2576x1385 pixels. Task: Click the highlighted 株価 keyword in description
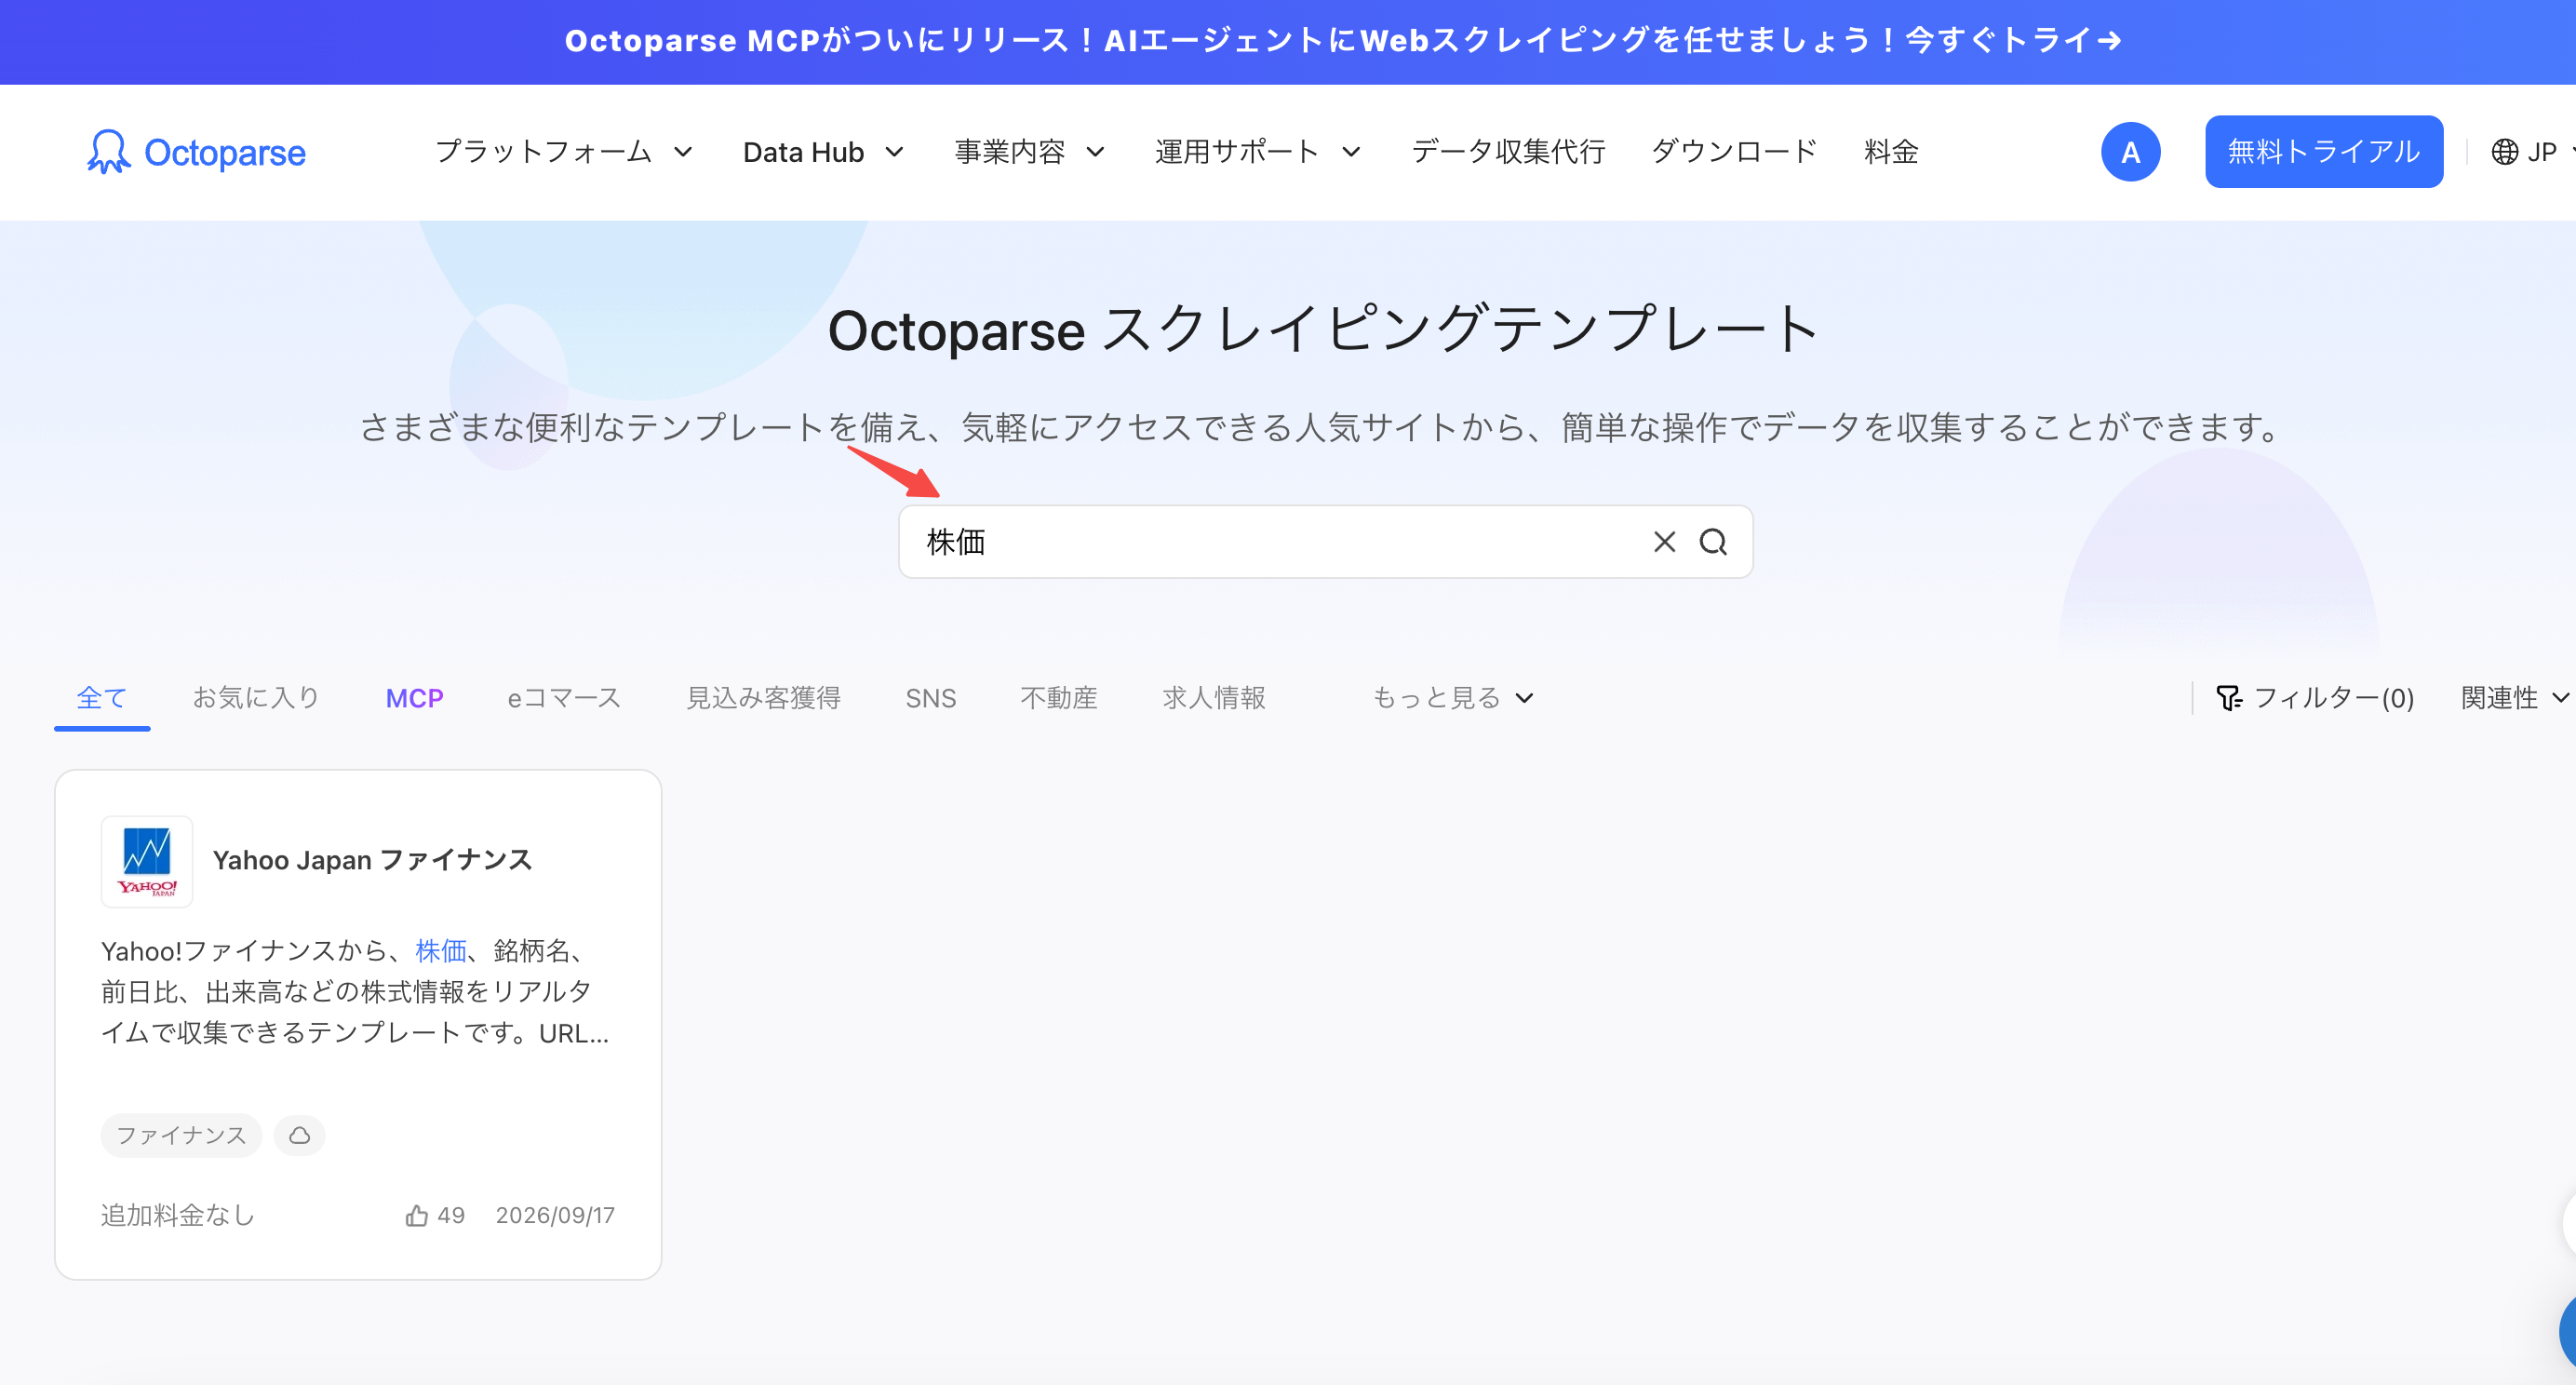coord(441,950)
